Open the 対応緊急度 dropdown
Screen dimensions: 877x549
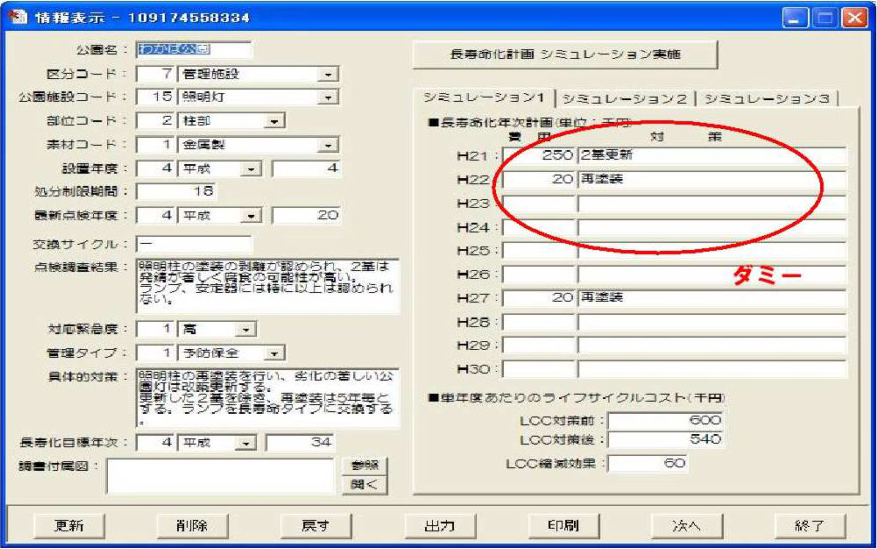tap(241, 329)
